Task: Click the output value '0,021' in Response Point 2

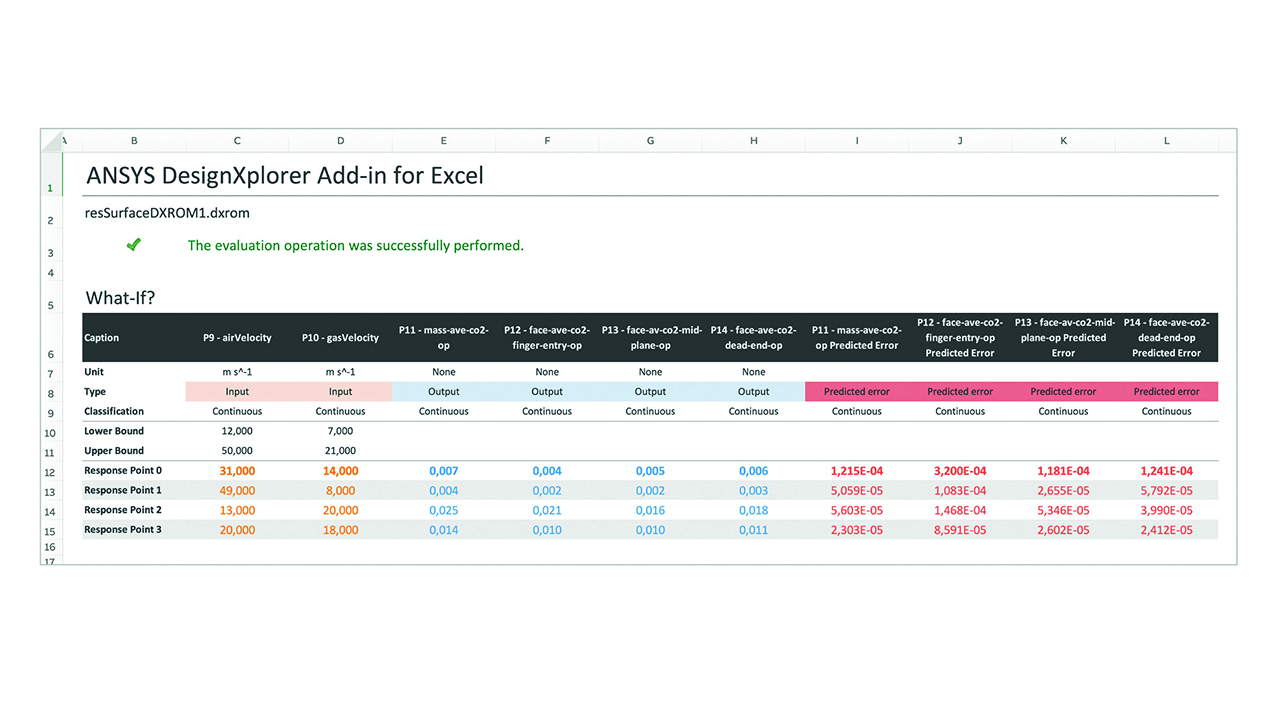Action: [547, 510]
